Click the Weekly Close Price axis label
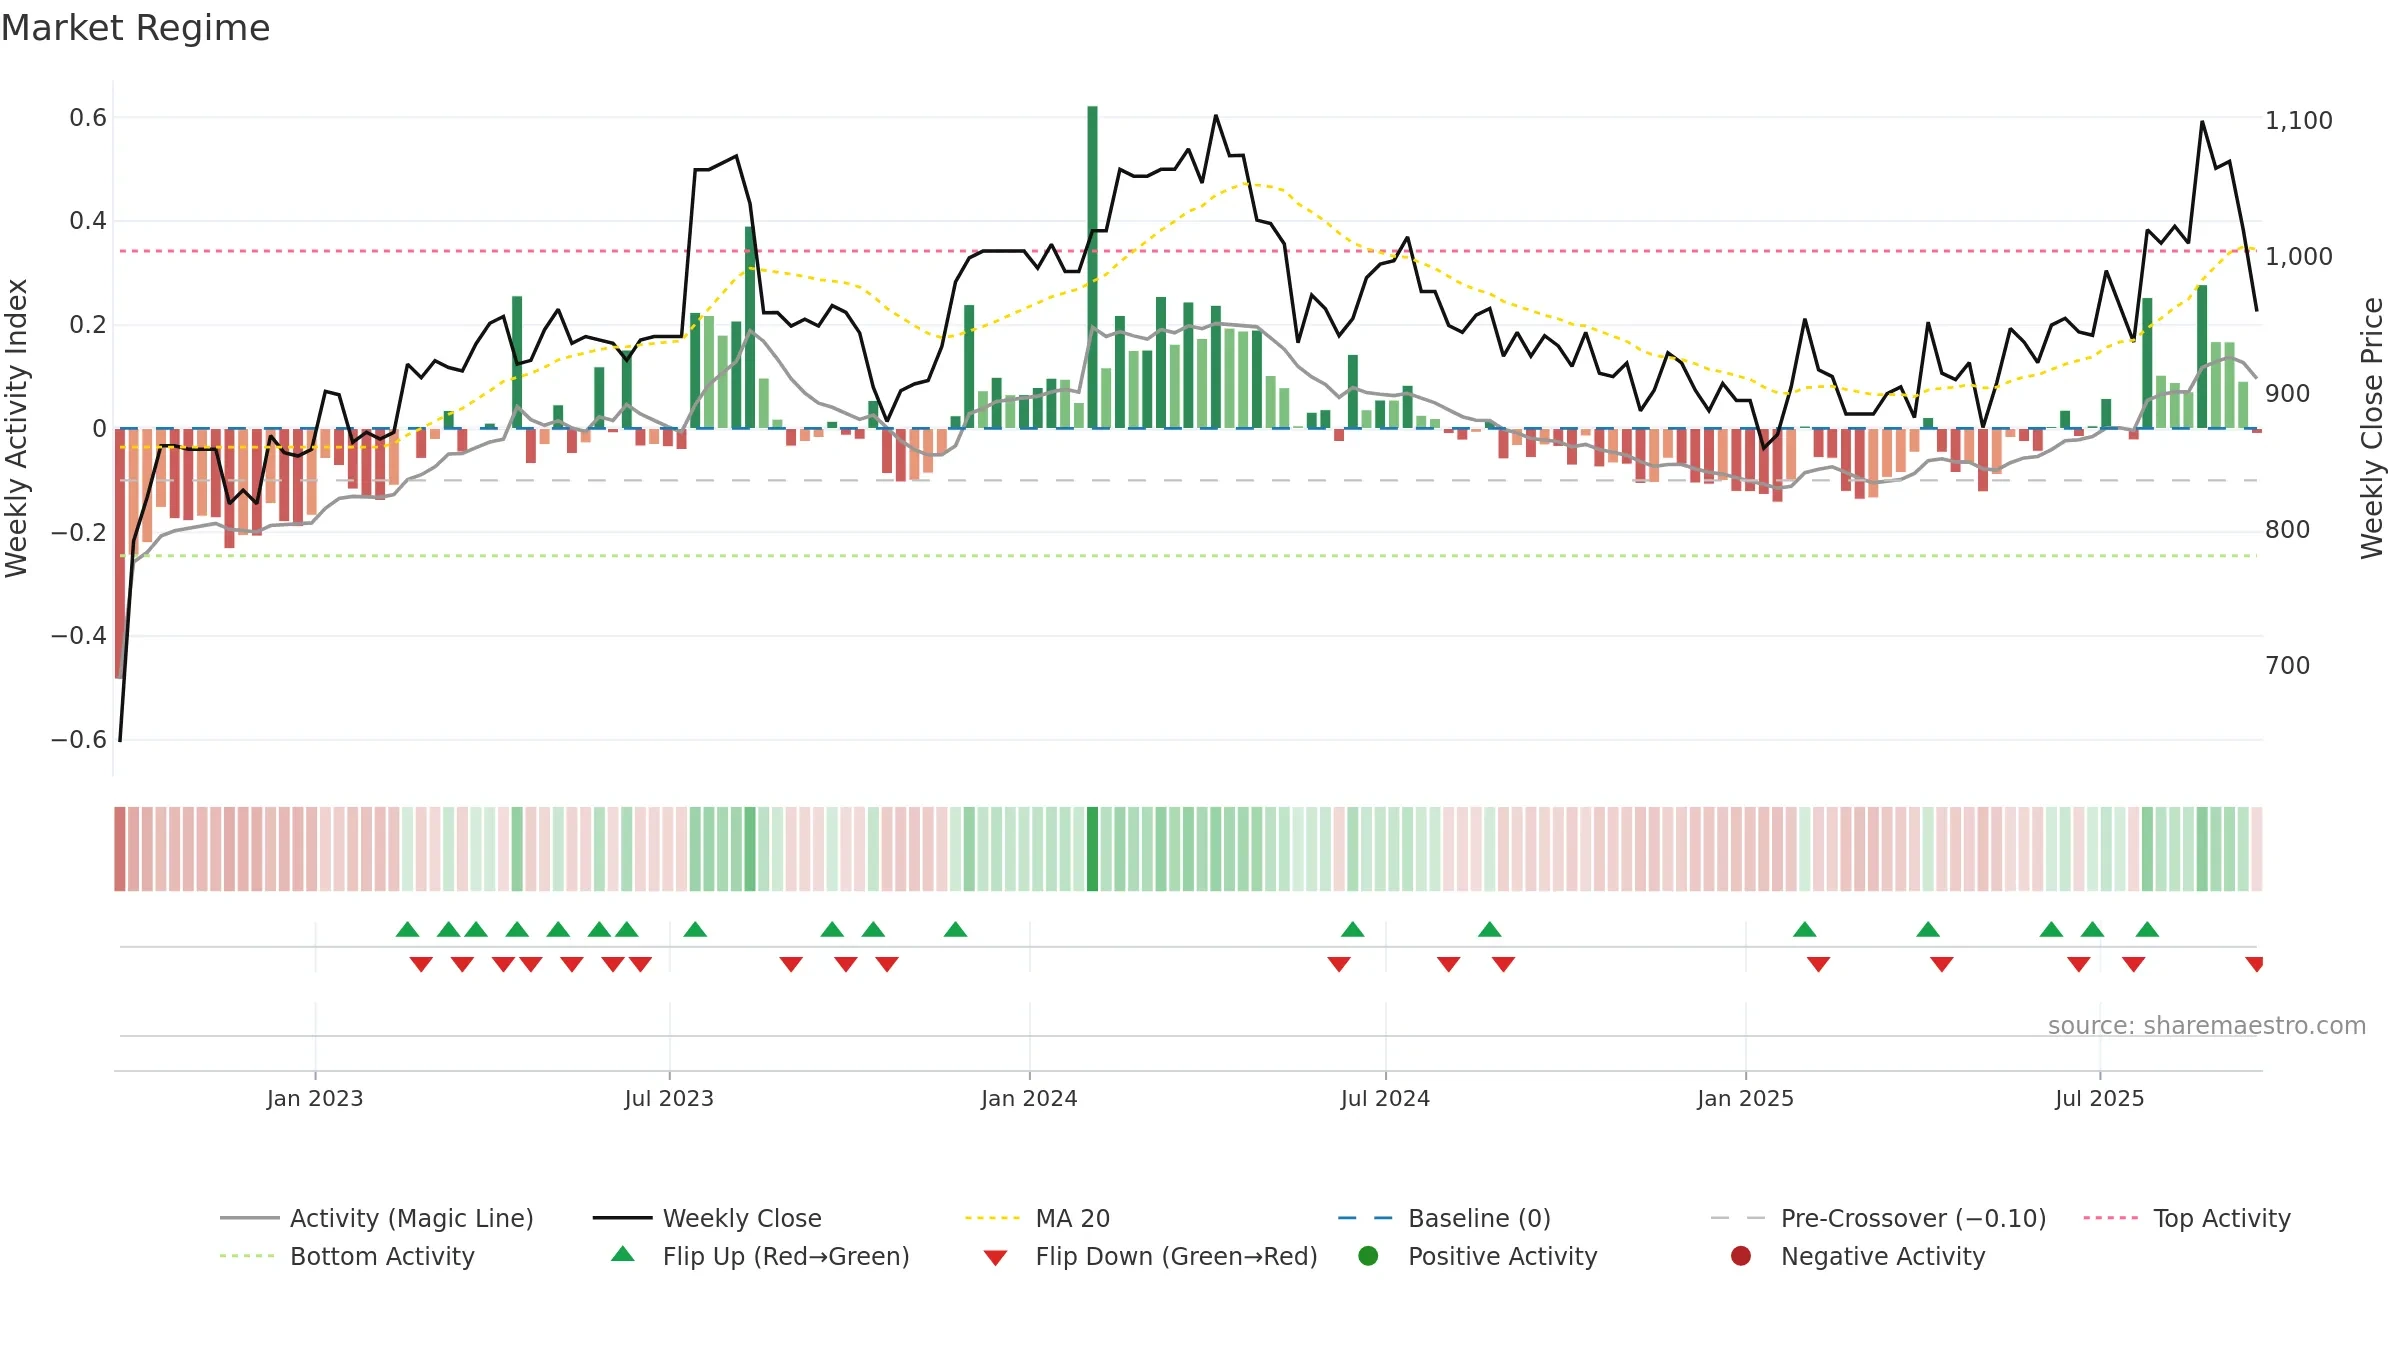 (2372, 428)
